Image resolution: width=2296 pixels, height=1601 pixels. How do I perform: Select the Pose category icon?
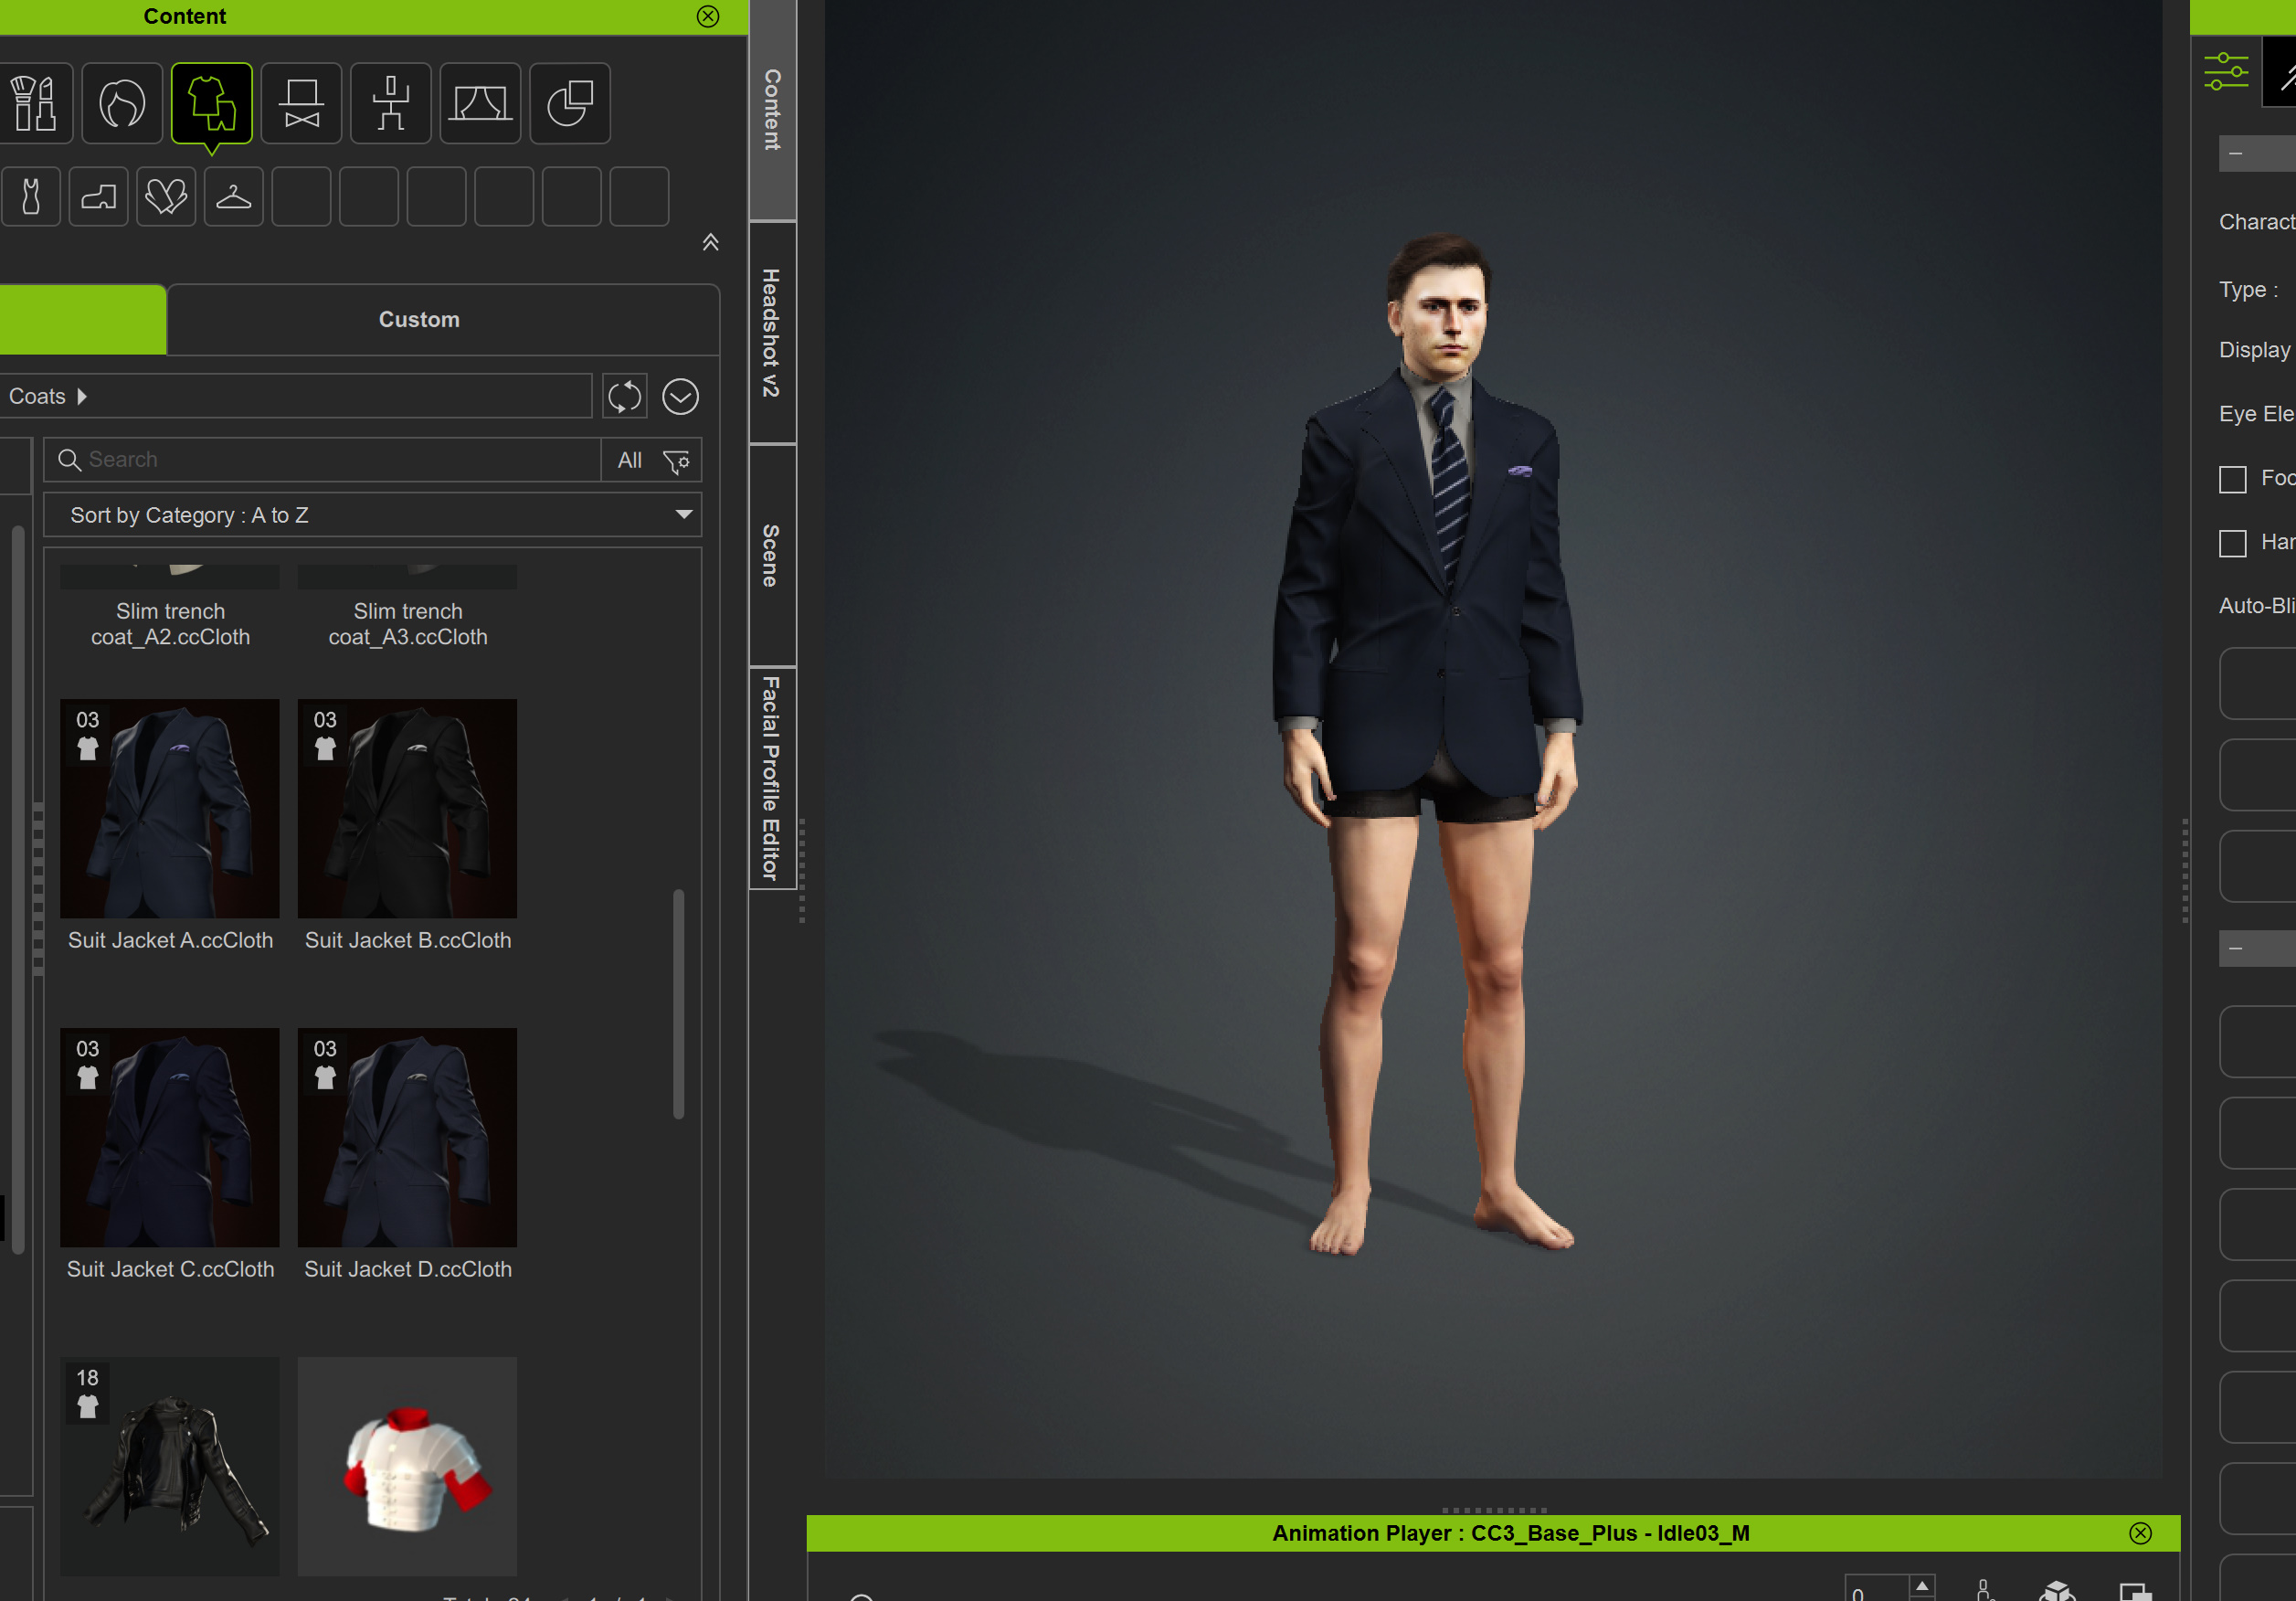pyautogui.click(x=391, y=103)
